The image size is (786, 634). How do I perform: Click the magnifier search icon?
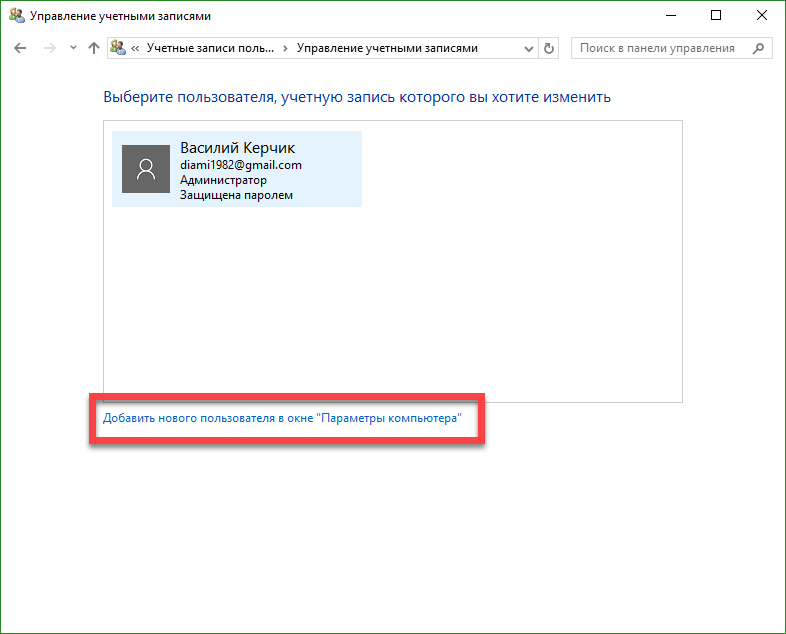[x=759, y=48]
